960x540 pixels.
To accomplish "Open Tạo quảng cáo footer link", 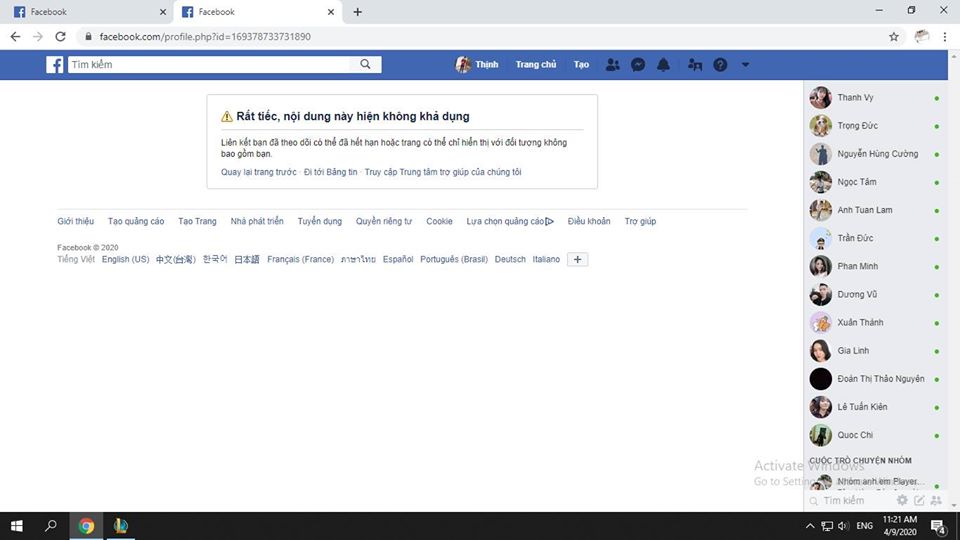I will click(136, 221).
